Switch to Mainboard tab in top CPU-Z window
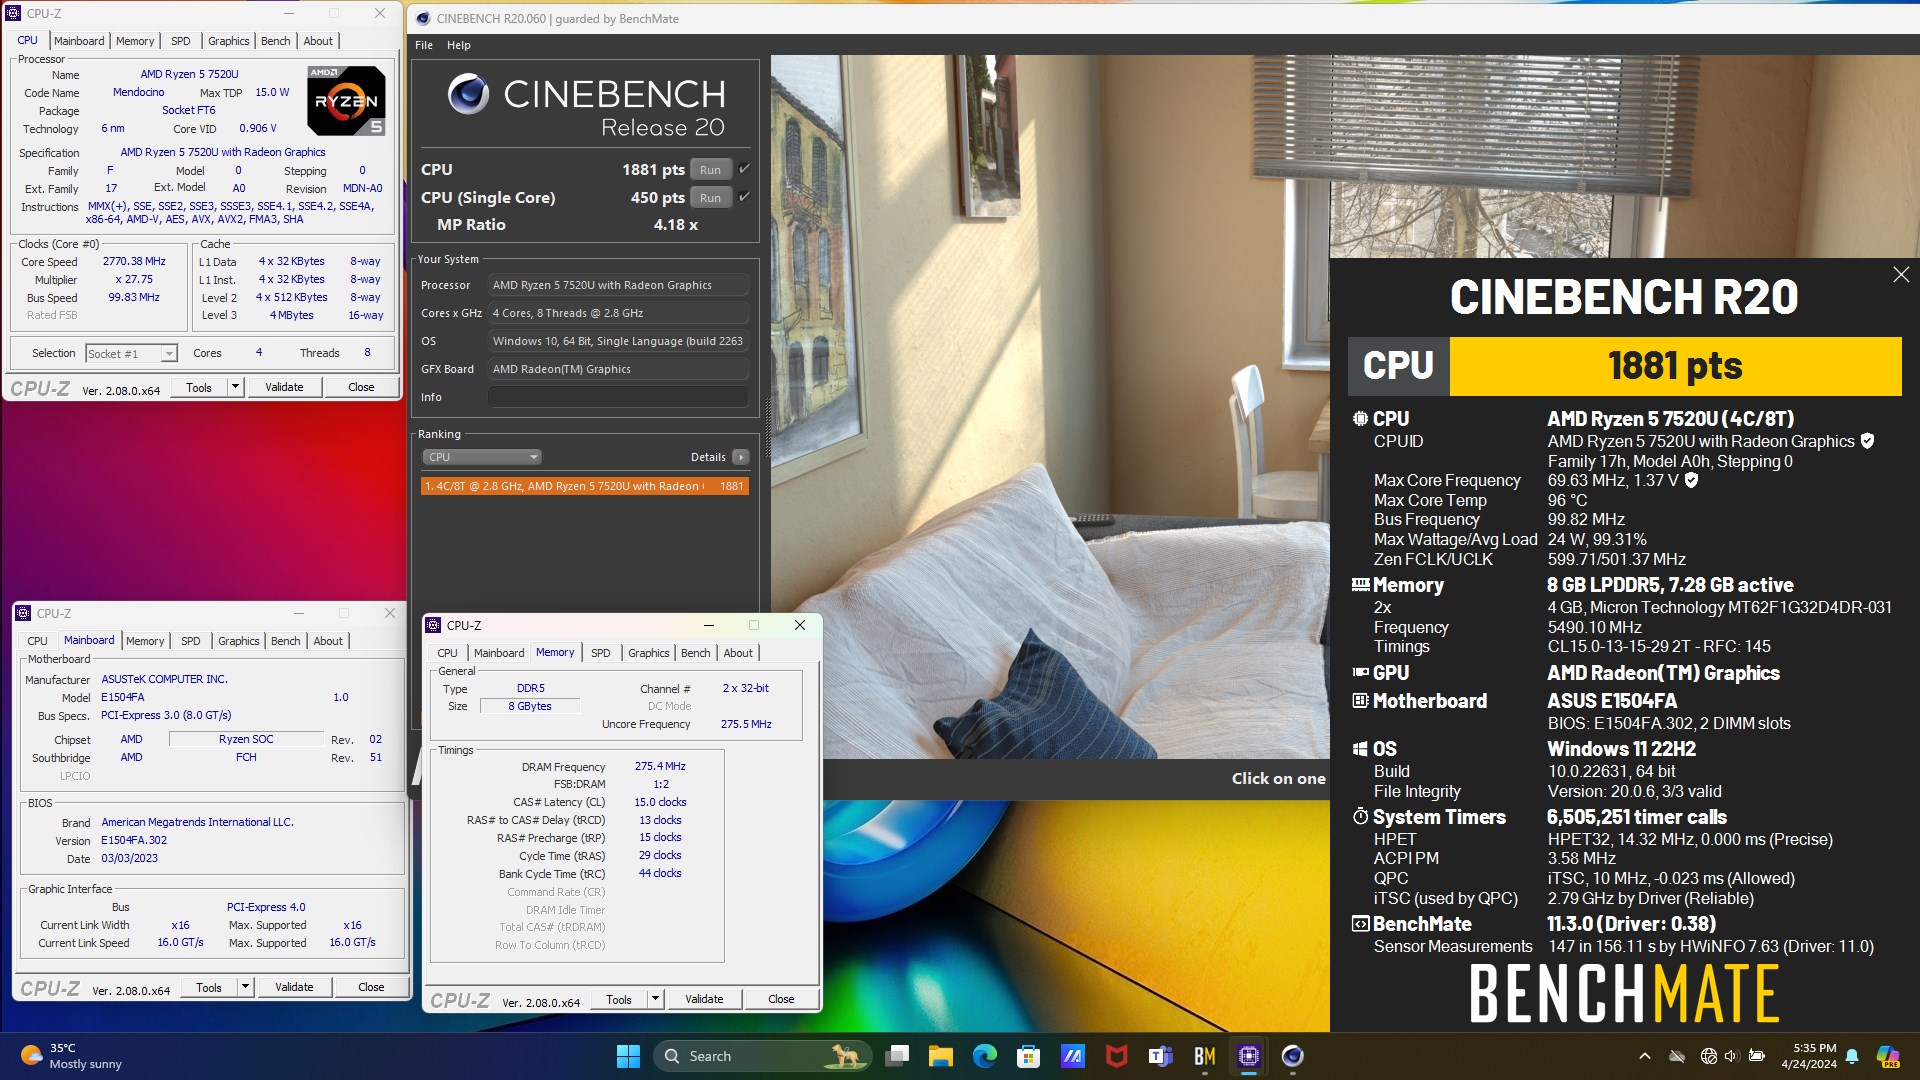This screenshot has height=1080, width=1920. click(x=79, y=41)
